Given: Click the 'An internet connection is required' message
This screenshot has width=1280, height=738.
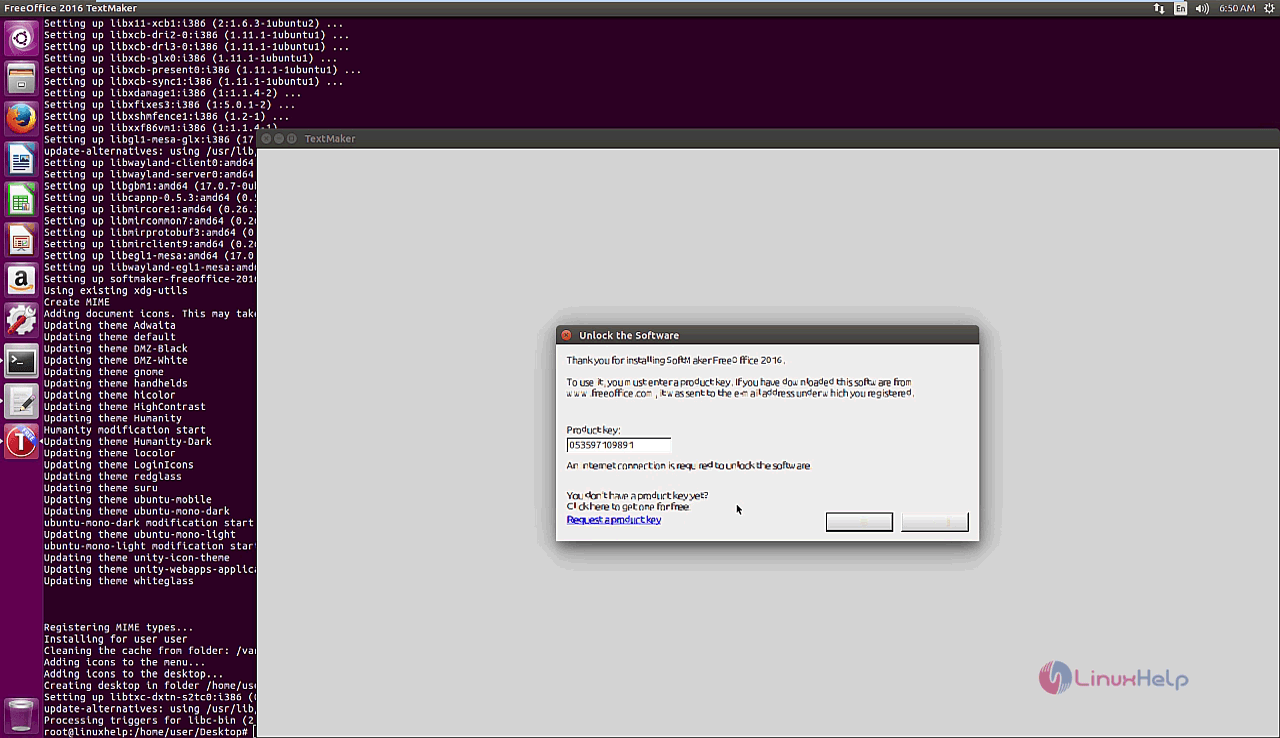Looking at the screenshot, I should pos(688,466).
